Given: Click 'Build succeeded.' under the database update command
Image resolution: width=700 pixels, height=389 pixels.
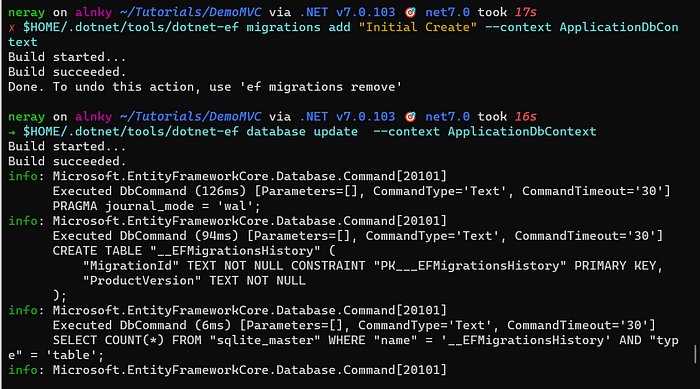Looking at the screenshot, I should pos(67,161).
